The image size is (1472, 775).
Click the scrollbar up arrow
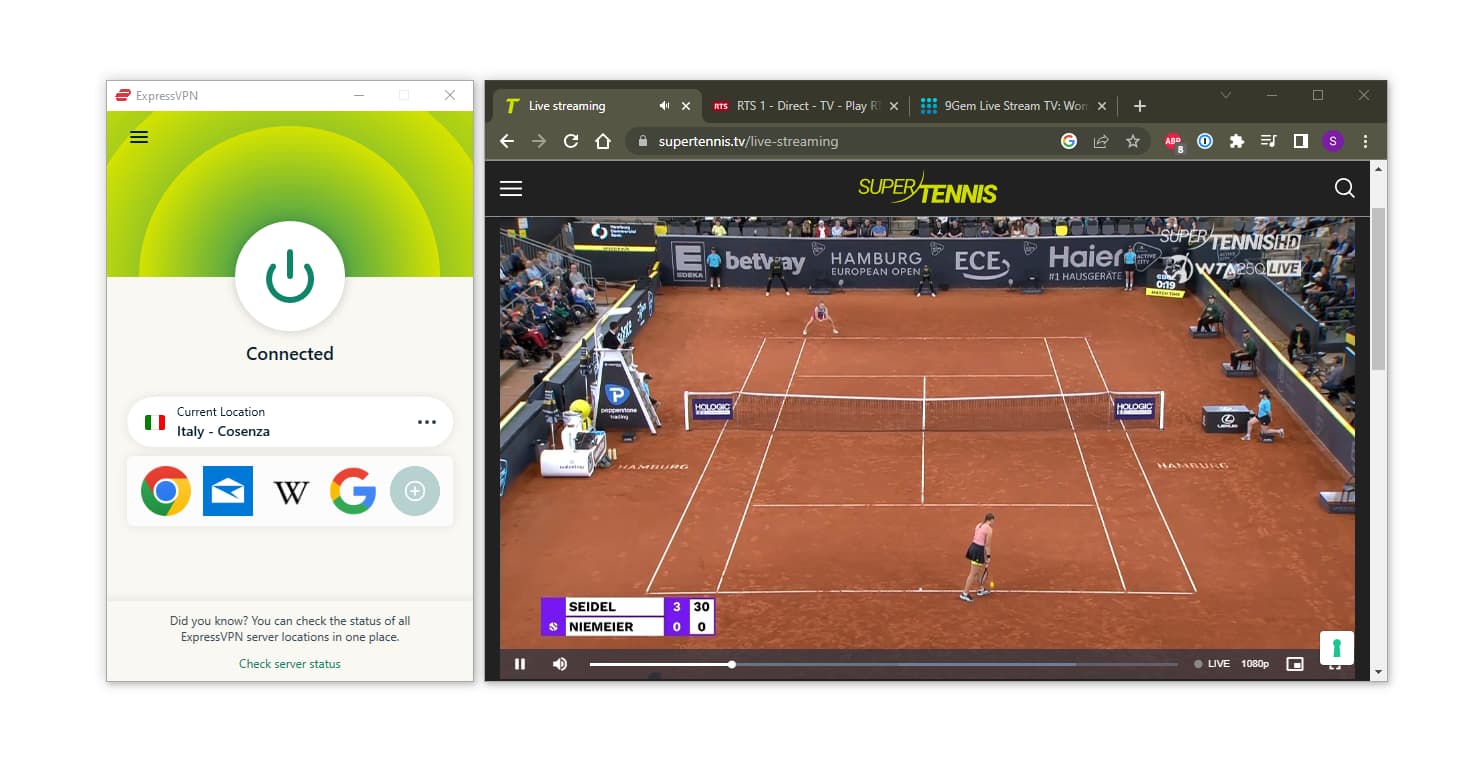[x=1379, y=169]
